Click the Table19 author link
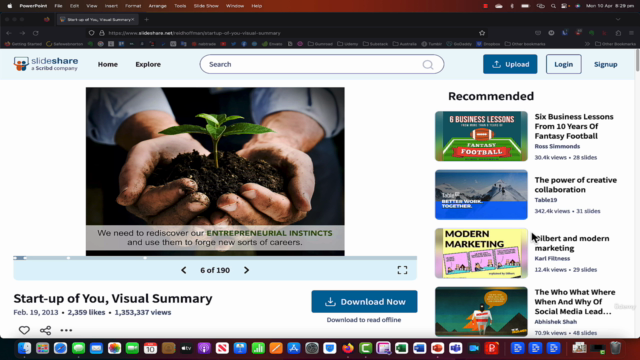 point(546,200)
